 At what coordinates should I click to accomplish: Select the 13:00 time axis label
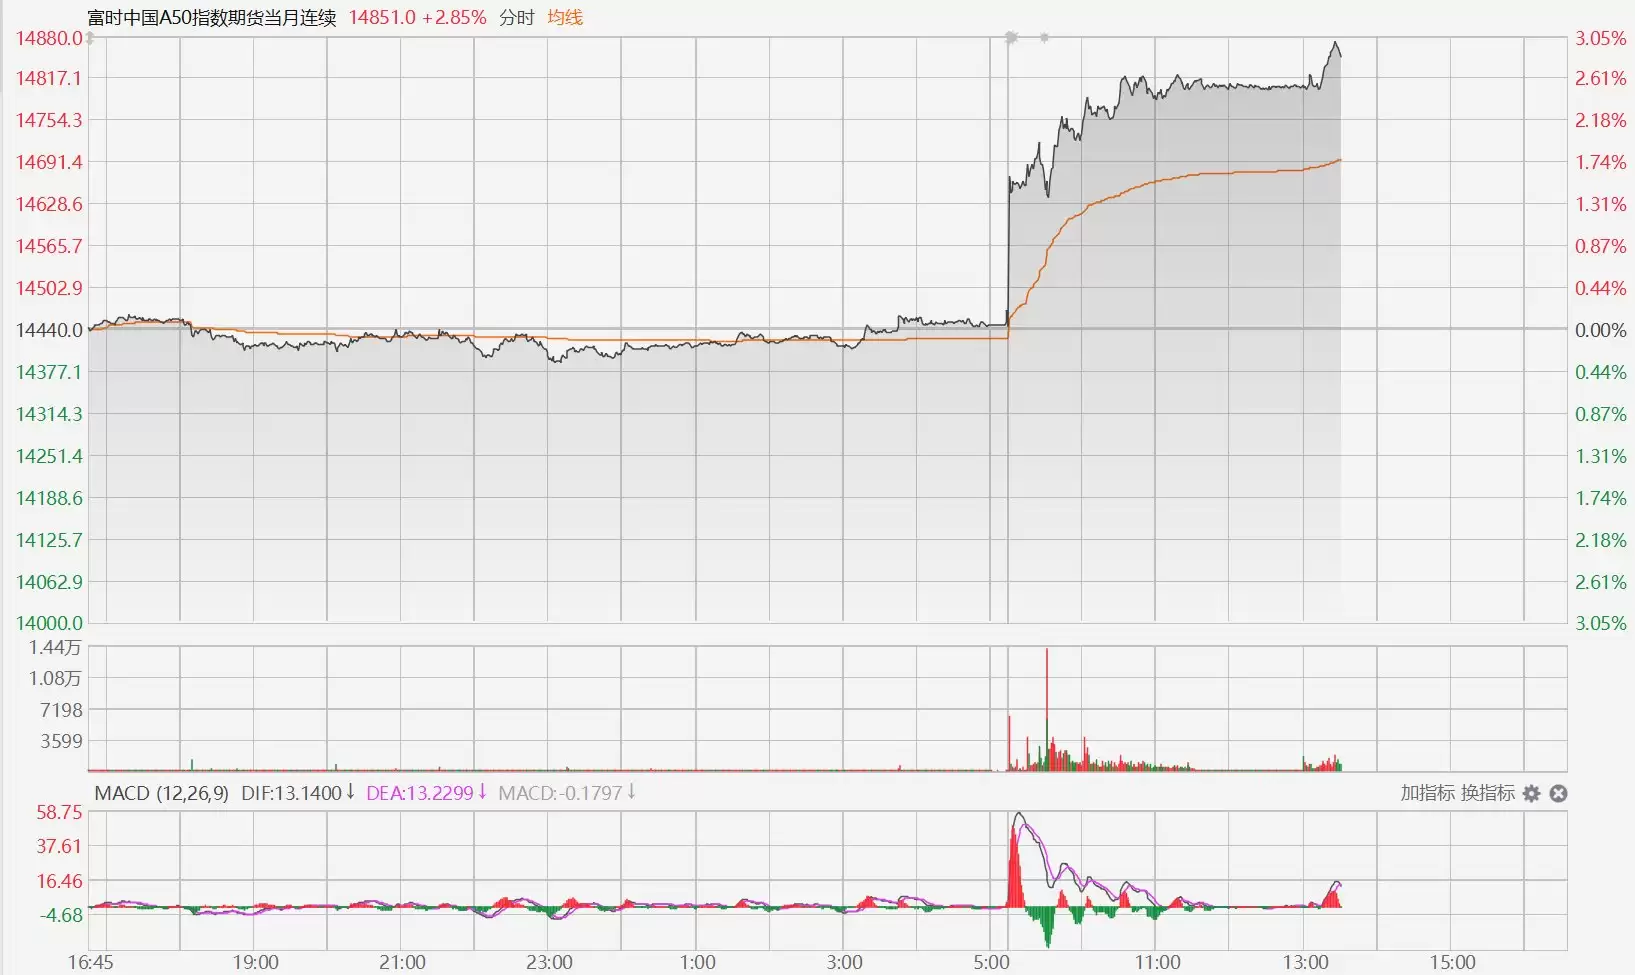tap(1305, 962)
